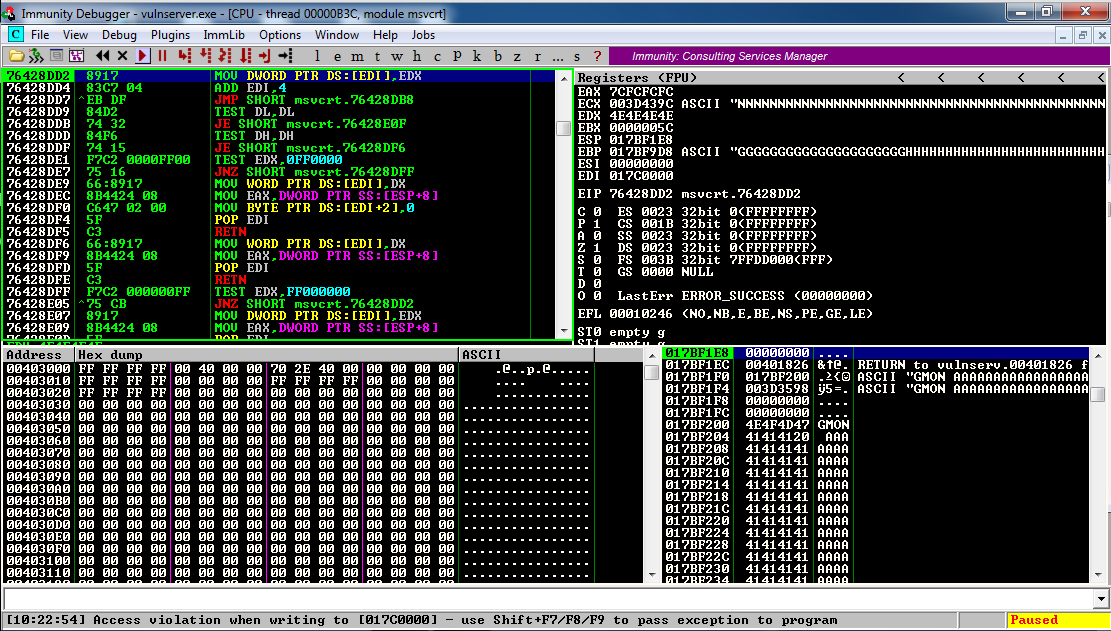1111x631 pixels.
Task: Open the Debug menu
Action: (119, 35)
